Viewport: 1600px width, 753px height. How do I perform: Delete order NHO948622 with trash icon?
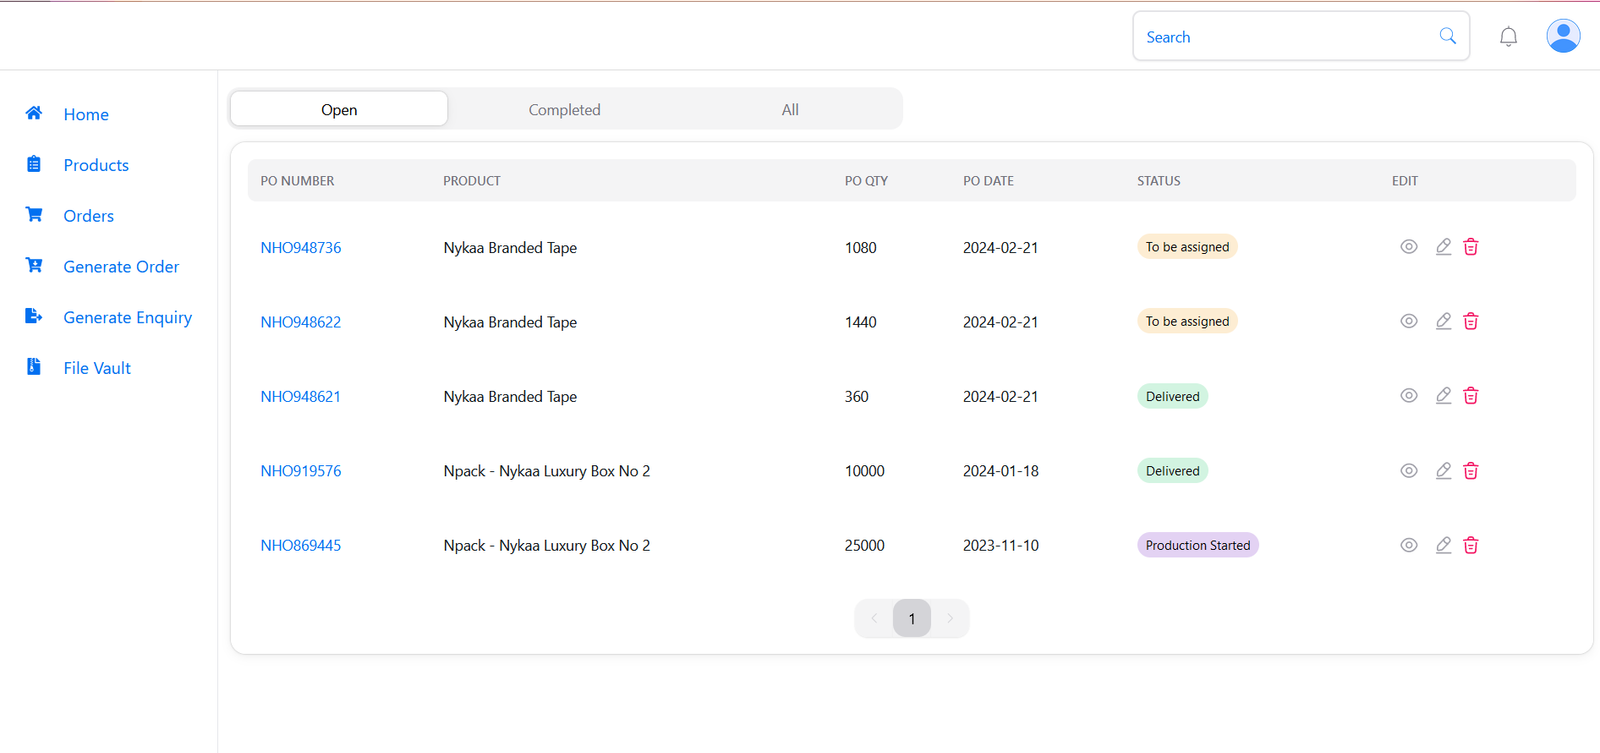(1471, 321)
